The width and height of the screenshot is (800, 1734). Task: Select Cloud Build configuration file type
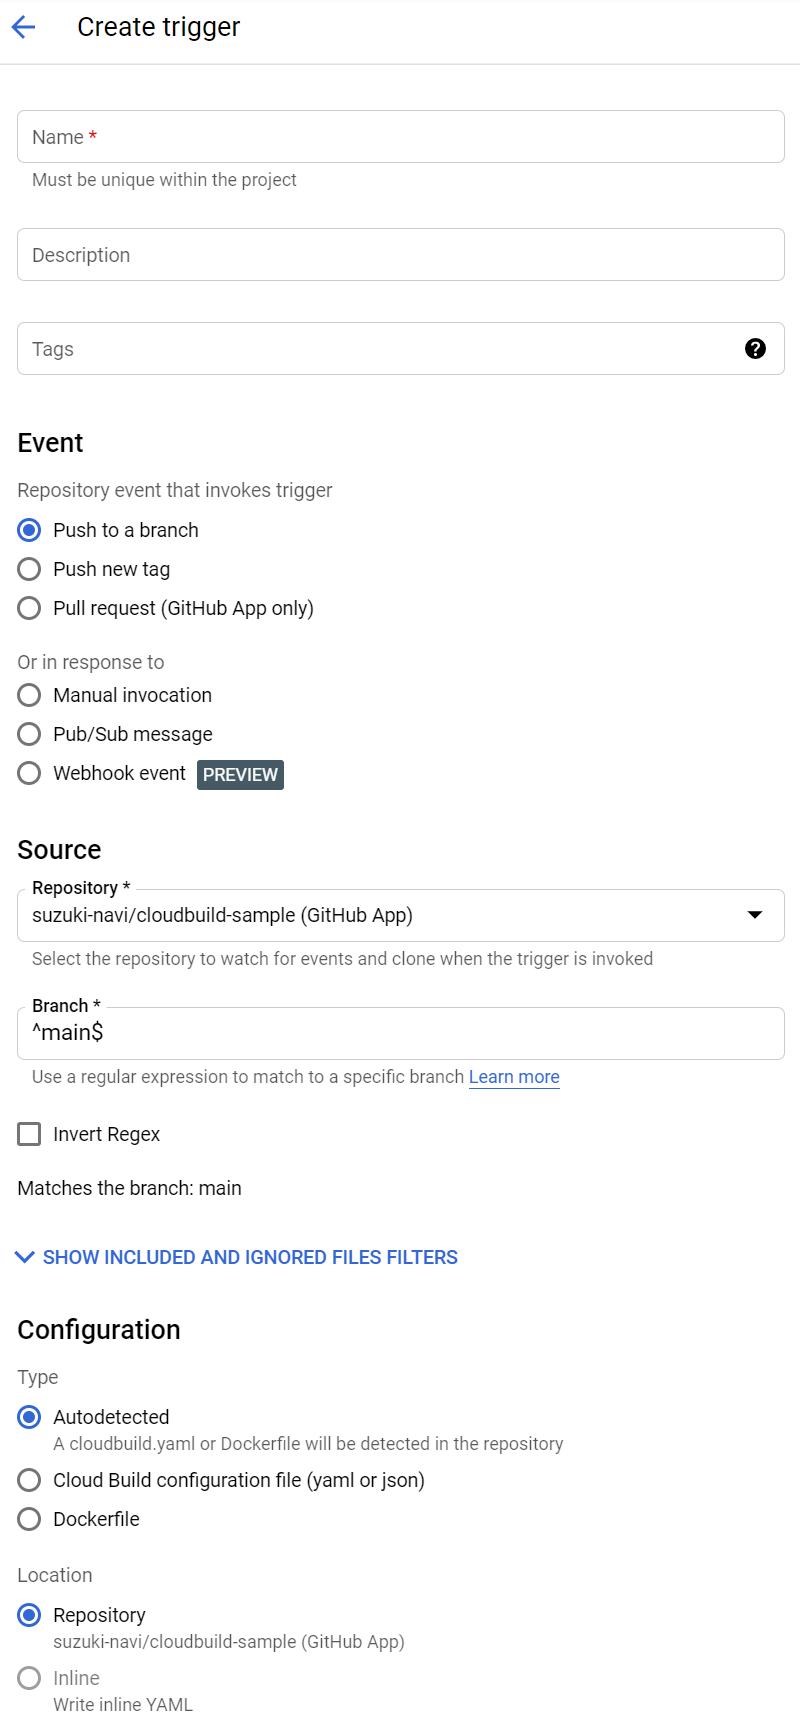pyautogui.click(x=29, y=1480)
